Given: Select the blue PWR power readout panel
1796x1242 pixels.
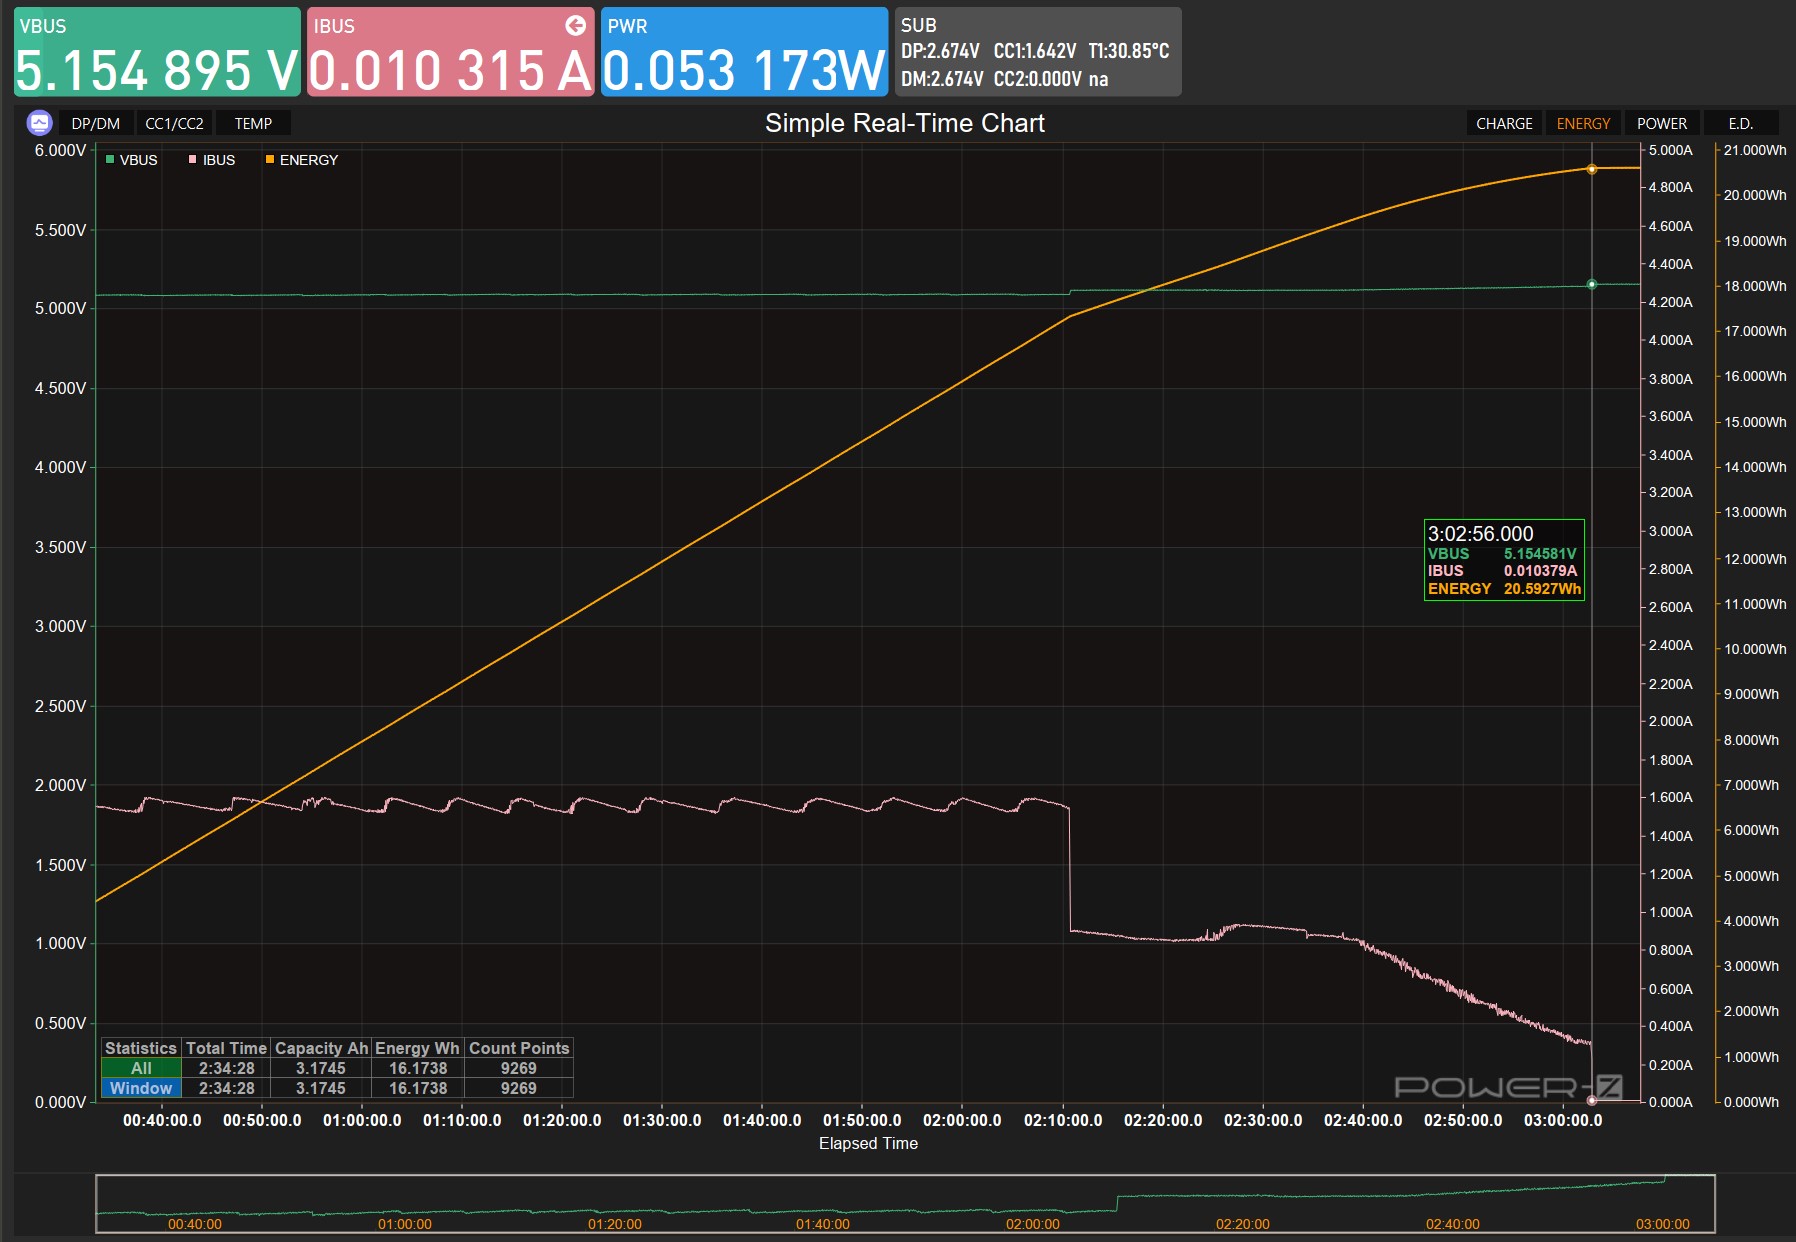Looking at the screenshot, I should pyautogui.click(x=744, y=52).
